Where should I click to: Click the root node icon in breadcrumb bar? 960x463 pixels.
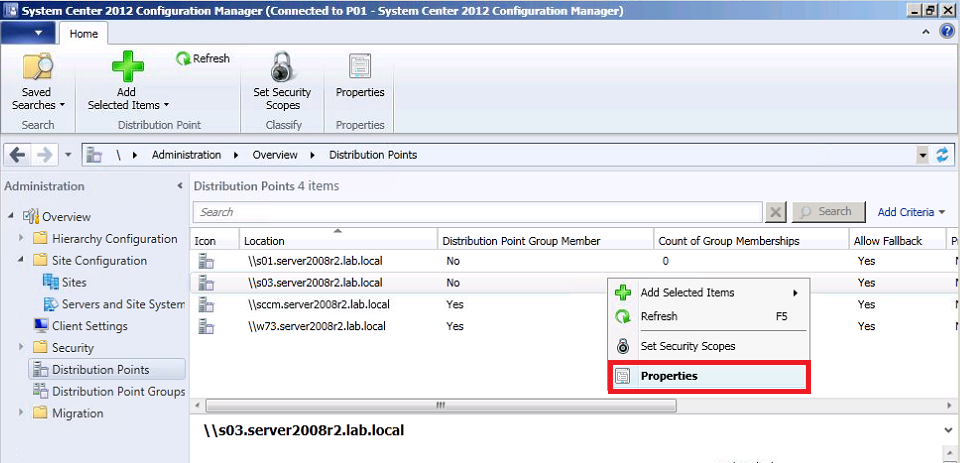(x=94, y=155)
